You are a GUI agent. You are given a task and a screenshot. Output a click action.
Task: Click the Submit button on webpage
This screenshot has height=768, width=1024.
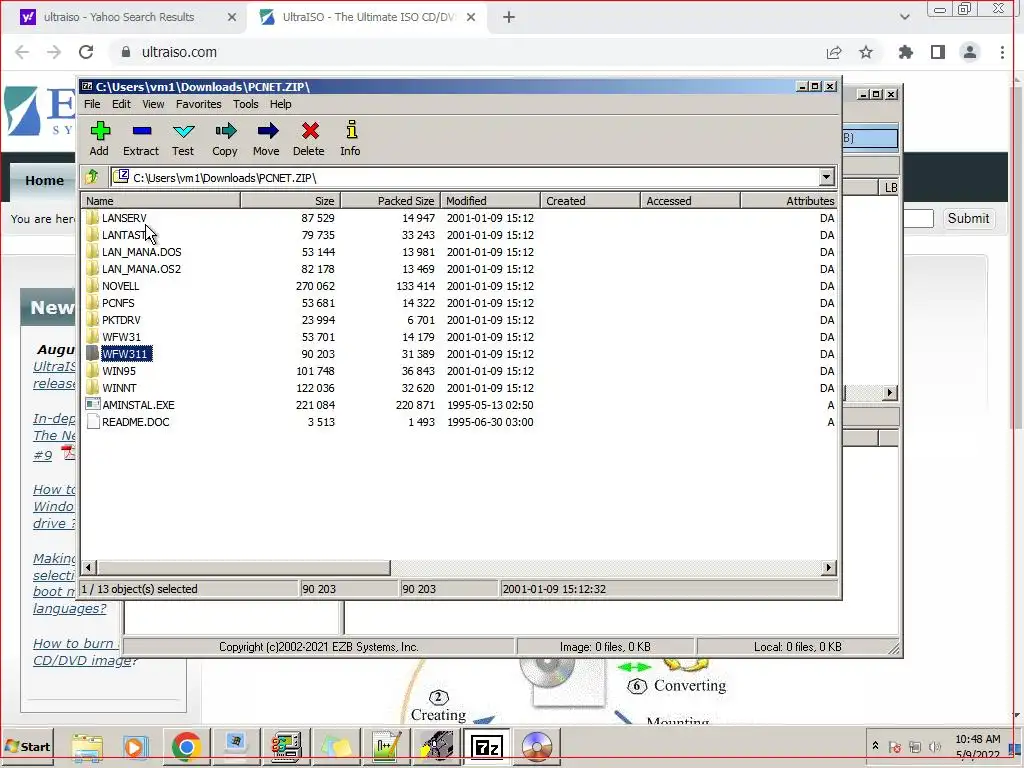click(x=968, y=219)
